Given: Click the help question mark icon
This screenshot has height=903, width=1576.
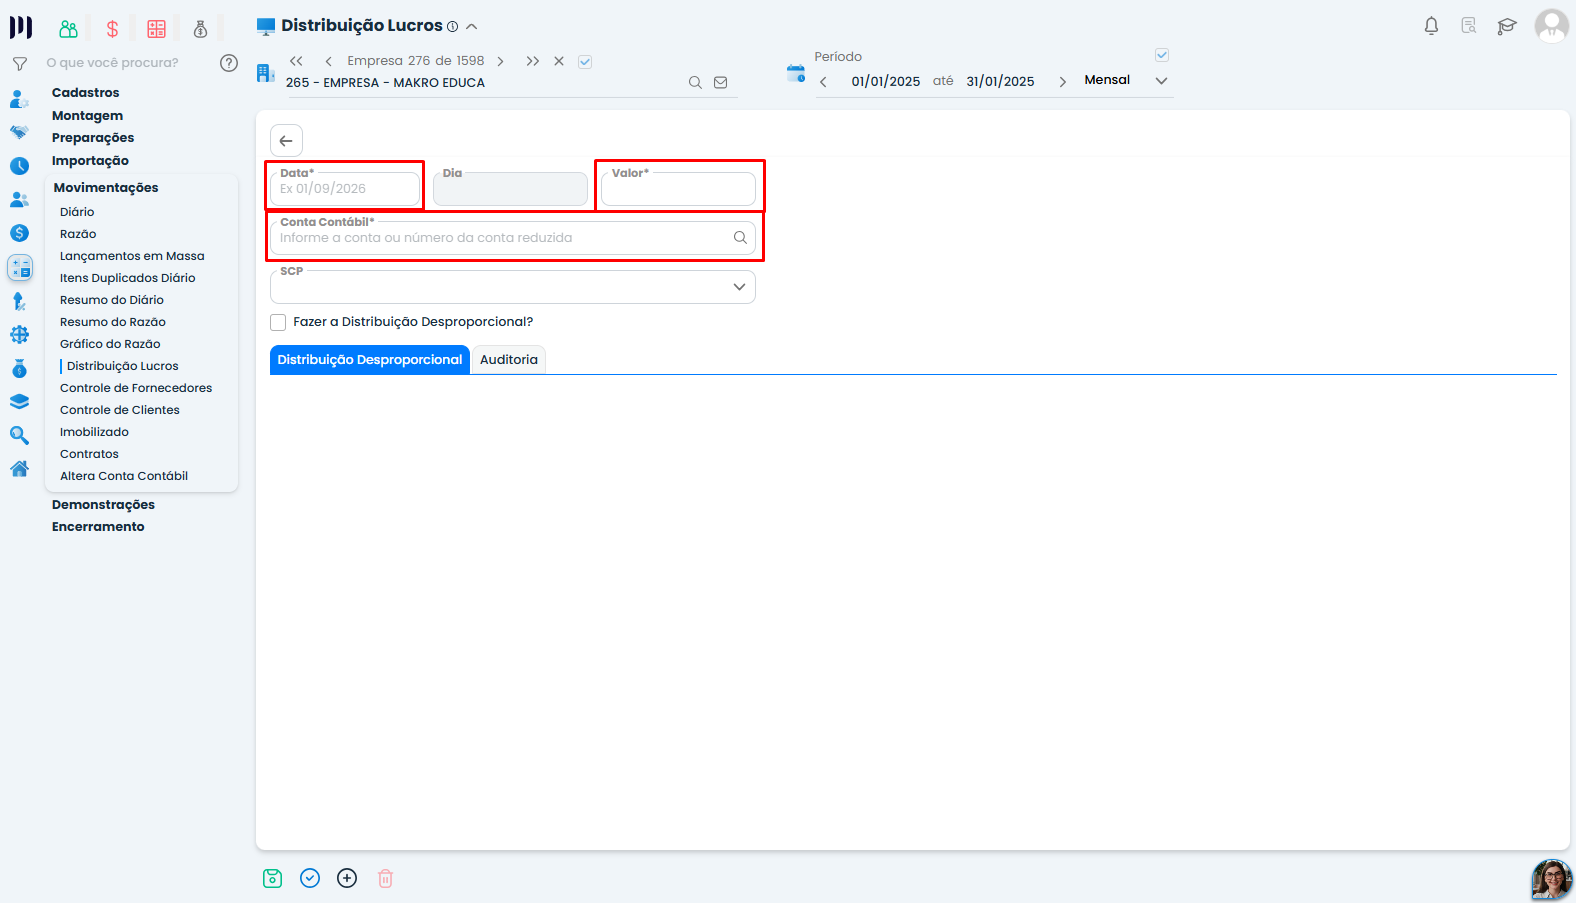Looking at the screenshot, I should coord(229,63).
